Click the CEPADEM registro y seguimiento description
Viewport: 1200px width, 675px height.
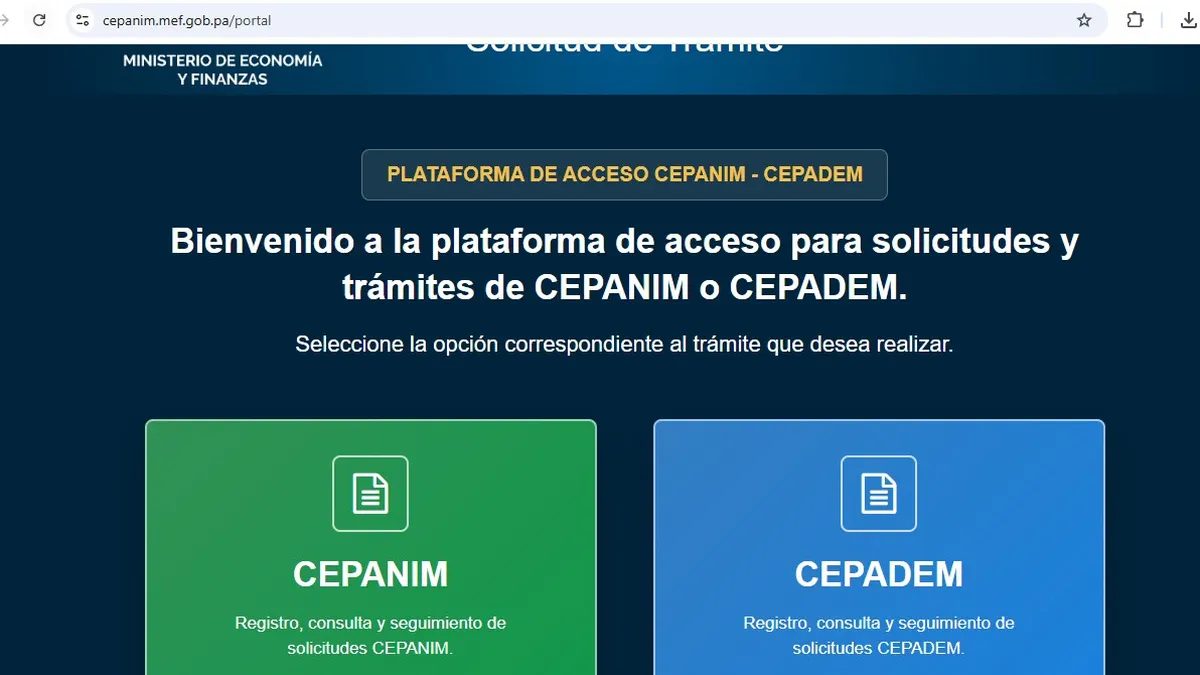pos(878,635)
